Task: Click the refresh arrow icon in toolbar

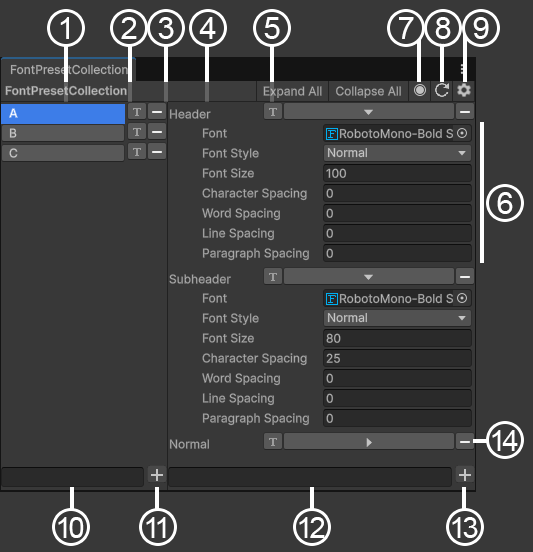Action: coord(441,91)
